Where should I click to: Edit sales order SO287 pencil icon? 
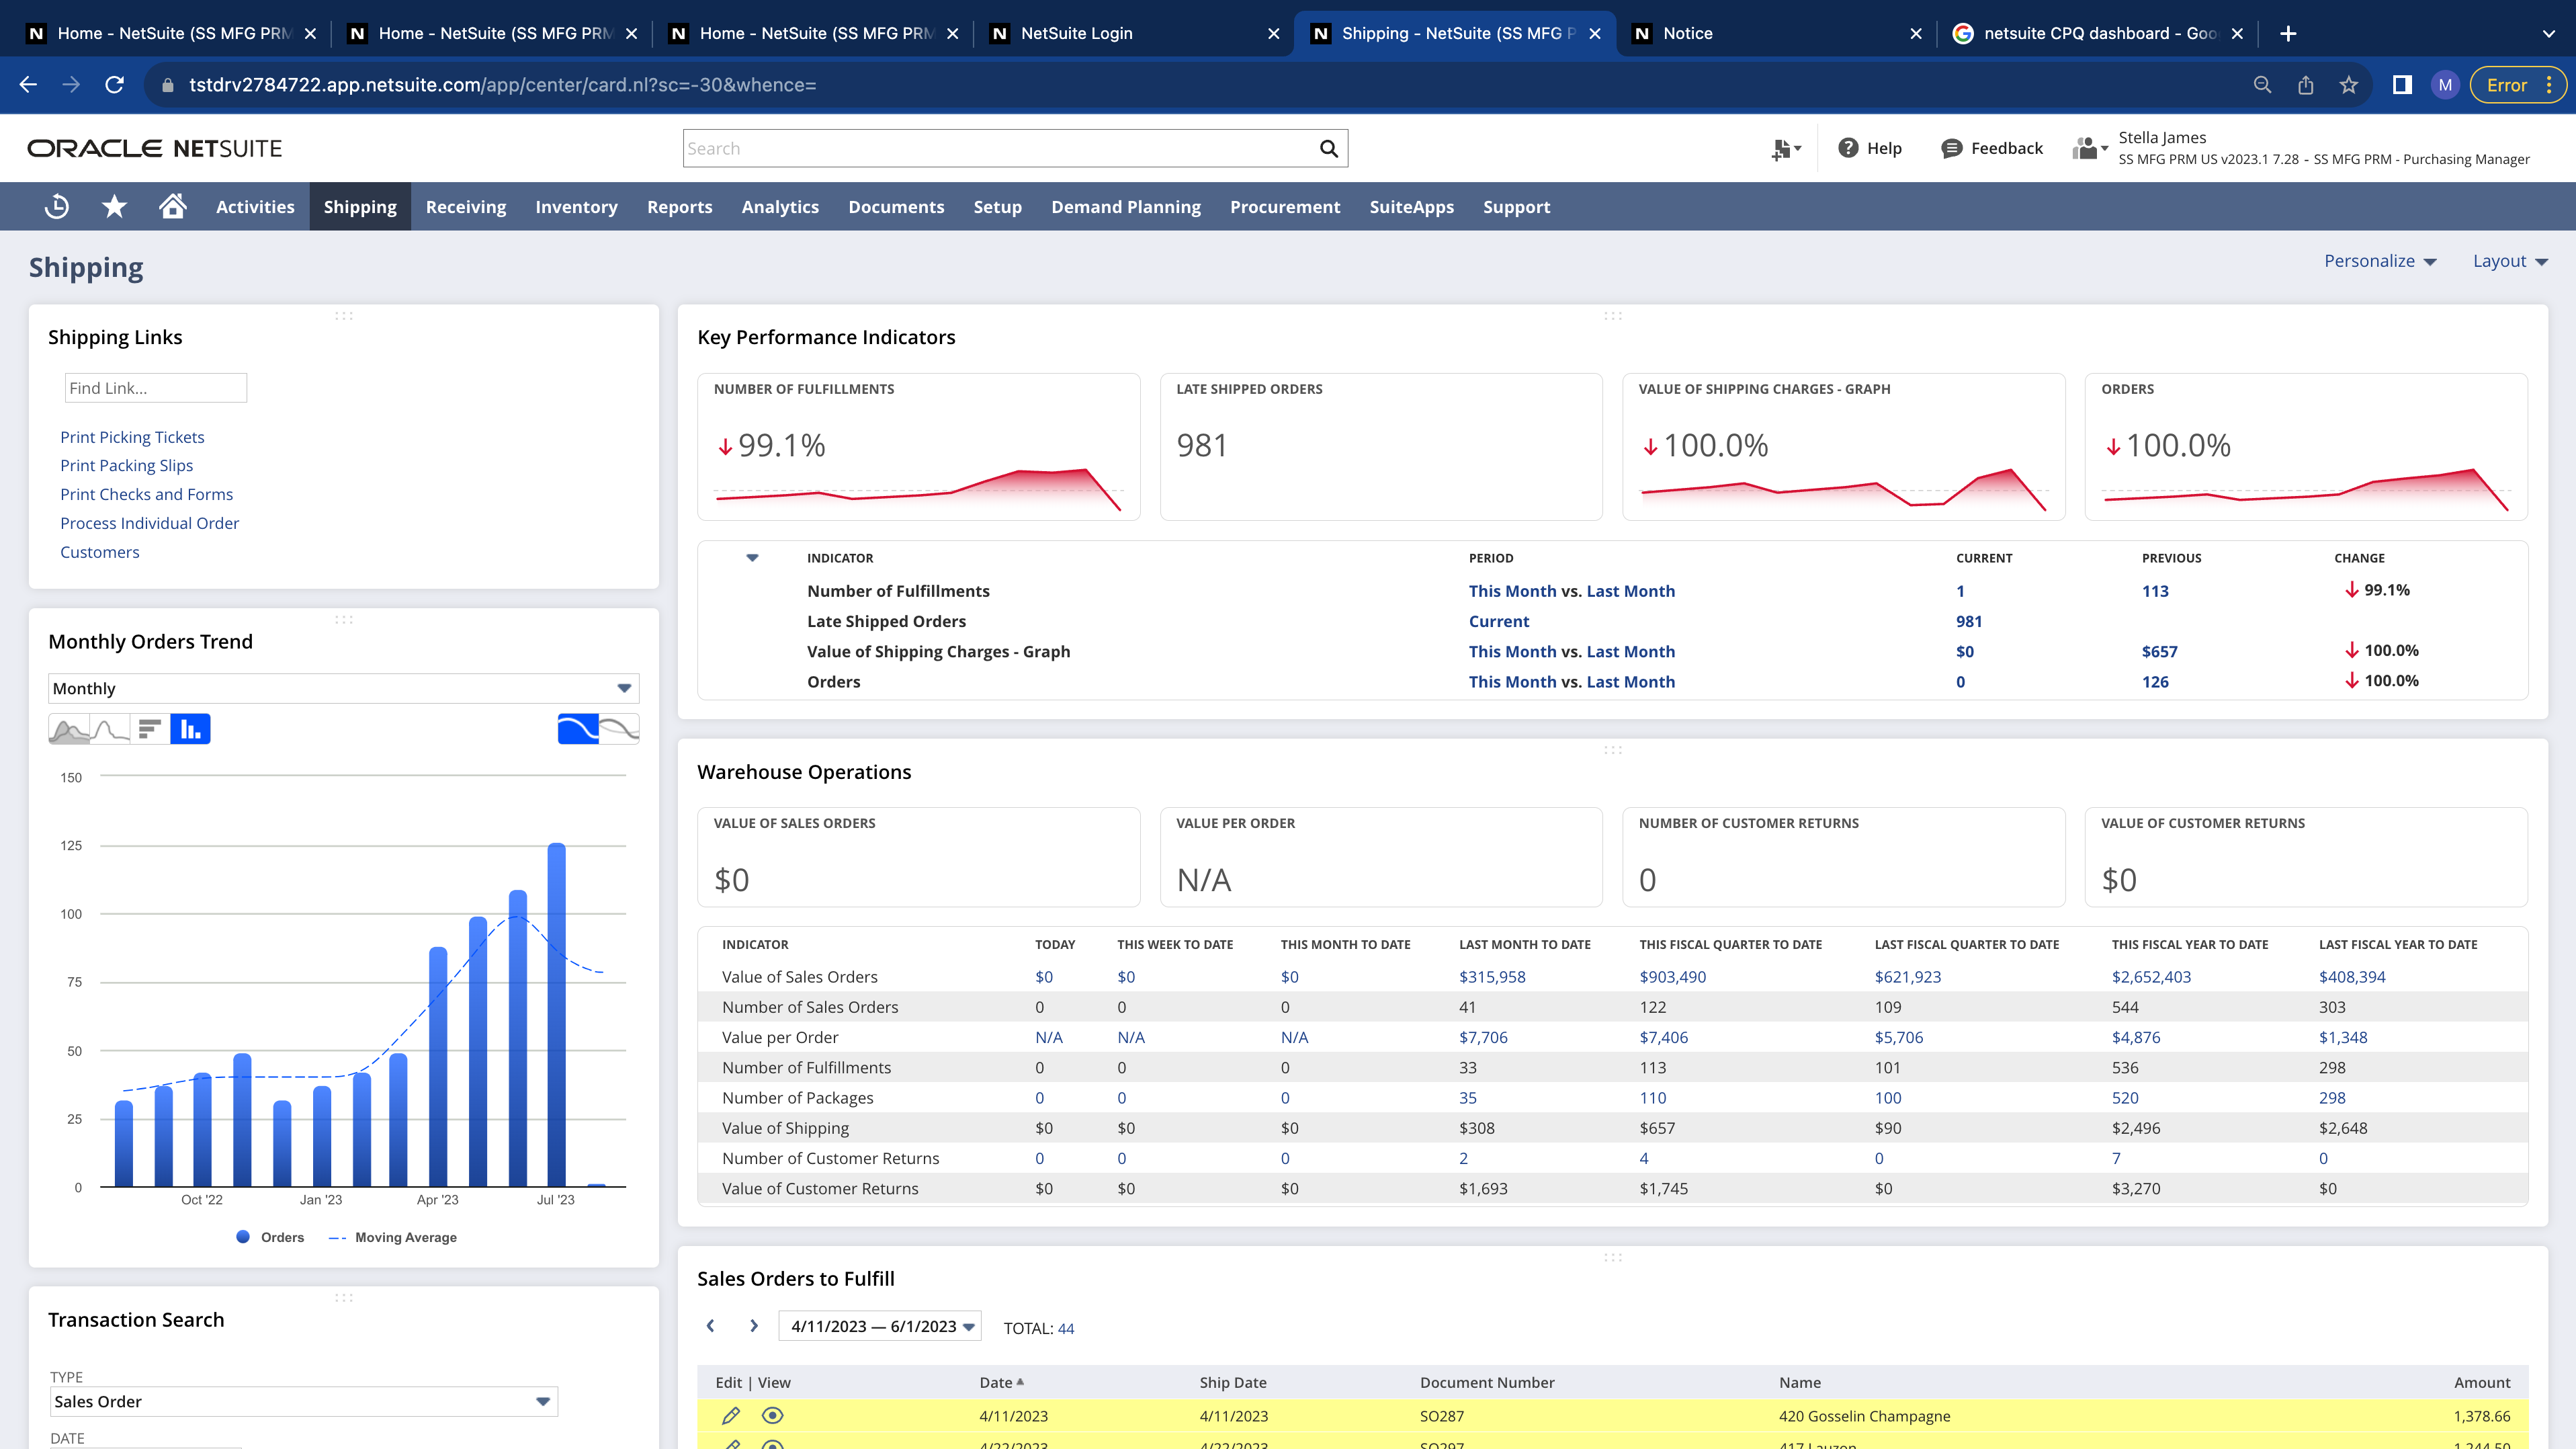(x=731, y=1415)
